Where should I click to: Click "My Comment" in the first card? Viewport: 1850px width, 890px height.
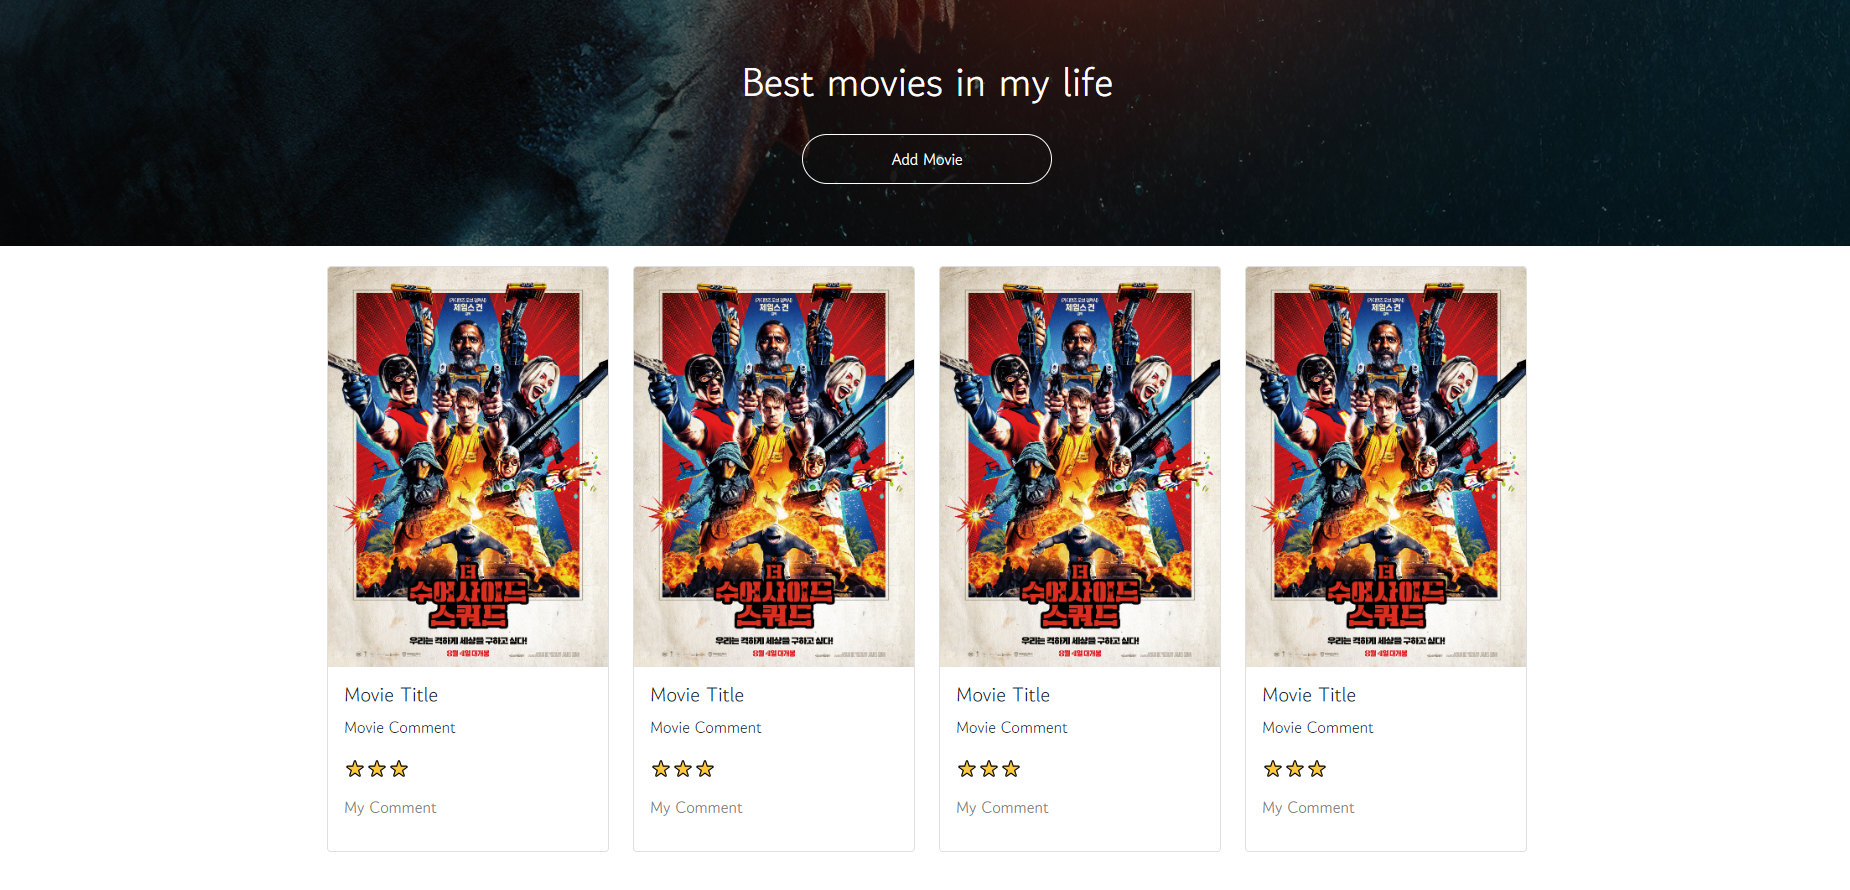(390, 808)
